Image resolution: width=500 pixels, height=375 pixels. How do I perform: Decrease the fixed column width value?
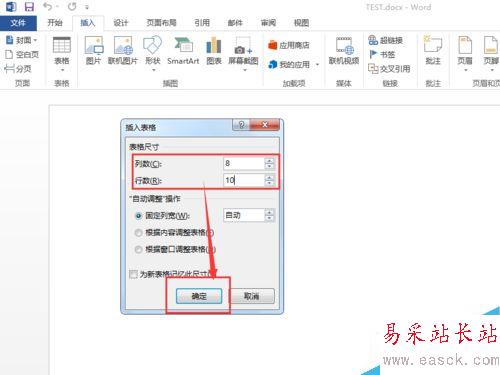tap(269, 218)
